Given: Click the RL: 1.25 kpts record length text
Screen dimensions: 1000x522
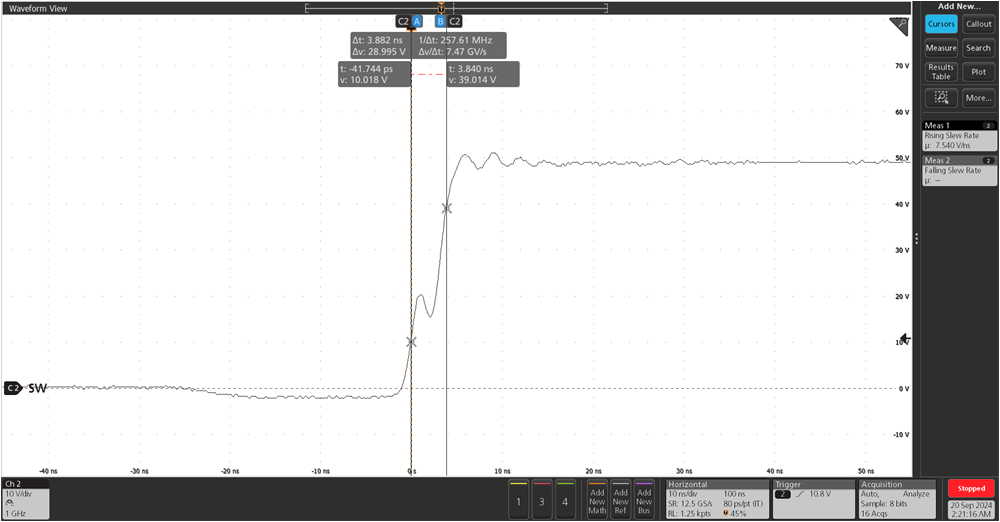Looking at the screenshot, I should (x=689, y=514).
